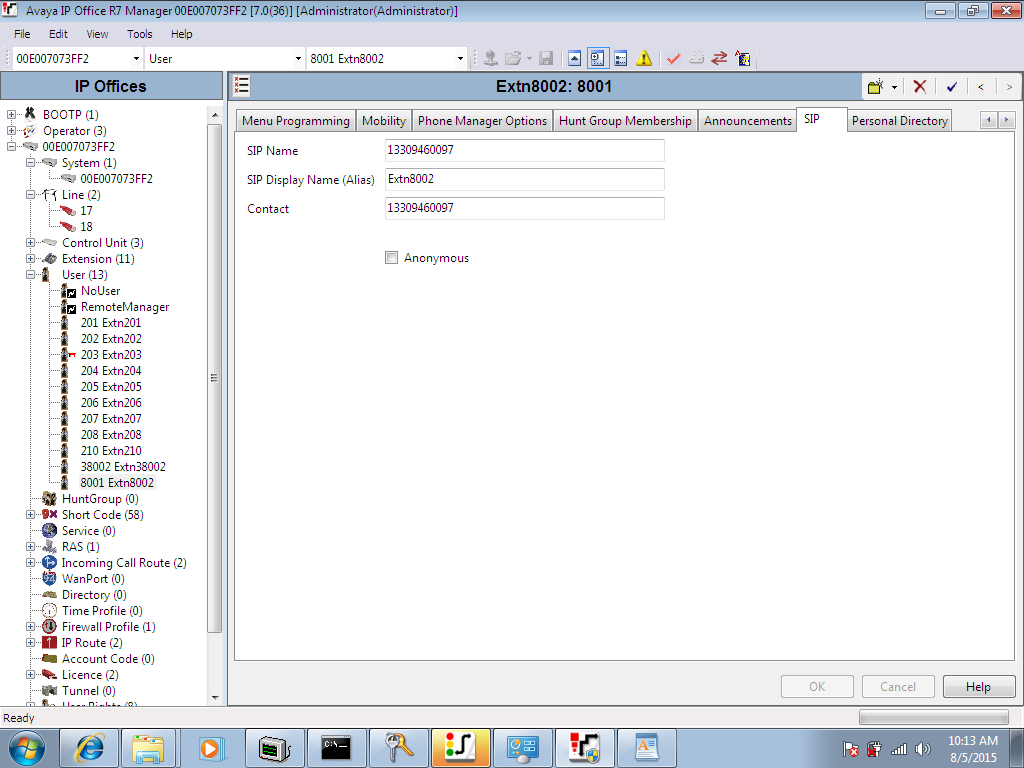Click the Action Center flag tray icon
This screenshot has height=768, width=1024.
850,749
